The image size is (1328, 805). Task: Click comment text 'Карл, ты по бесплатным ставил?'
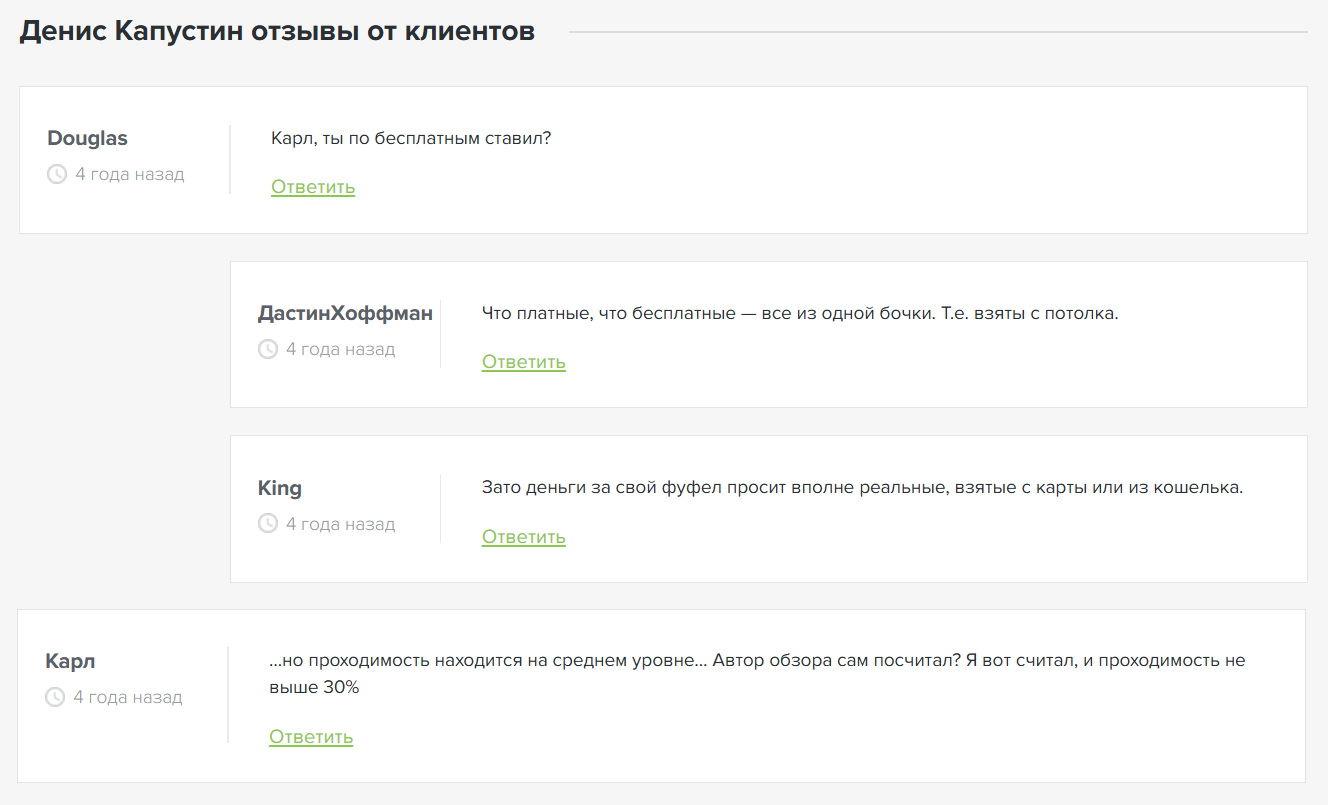[411, 138]
